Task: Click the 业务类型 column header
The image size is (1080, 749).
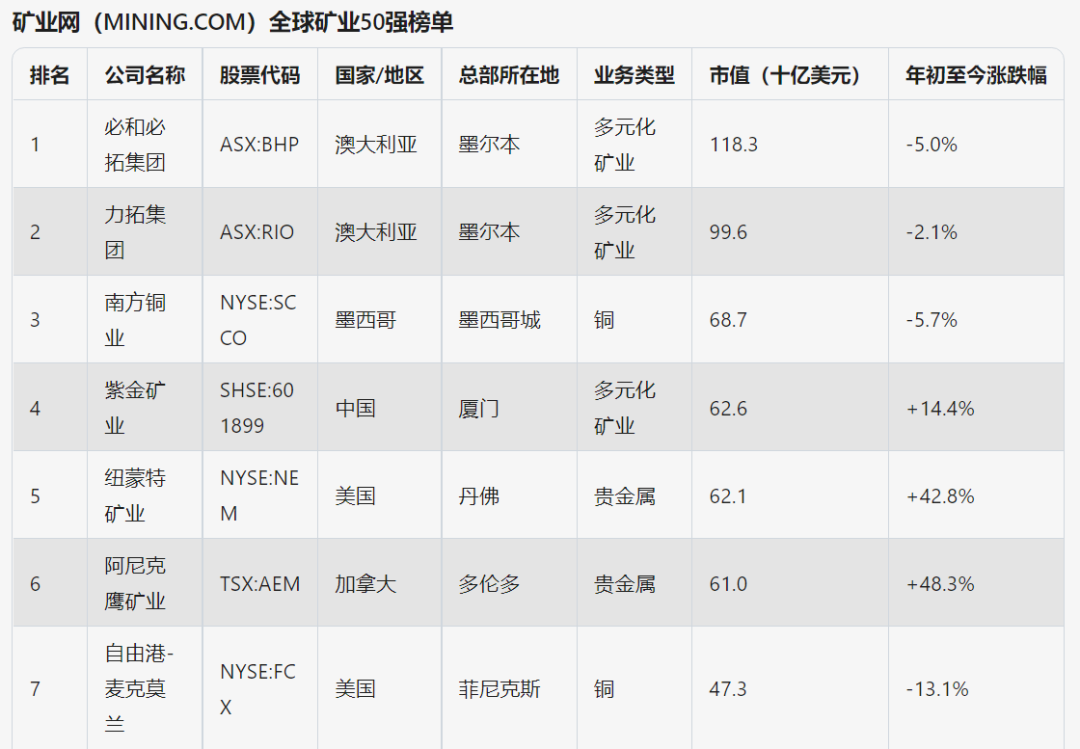Action: [634, 75]
